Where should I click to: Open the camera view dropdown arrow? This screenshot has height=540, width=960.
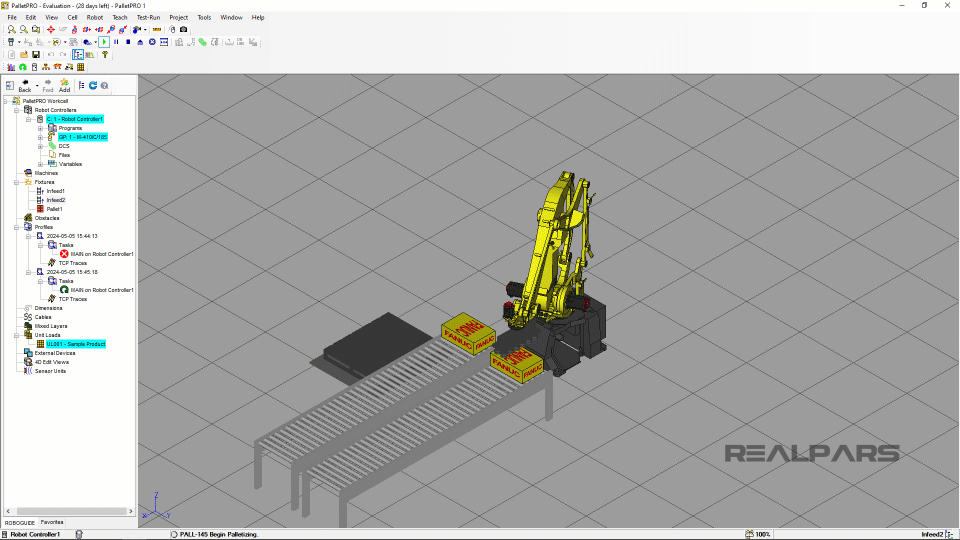tap(145, 29)
